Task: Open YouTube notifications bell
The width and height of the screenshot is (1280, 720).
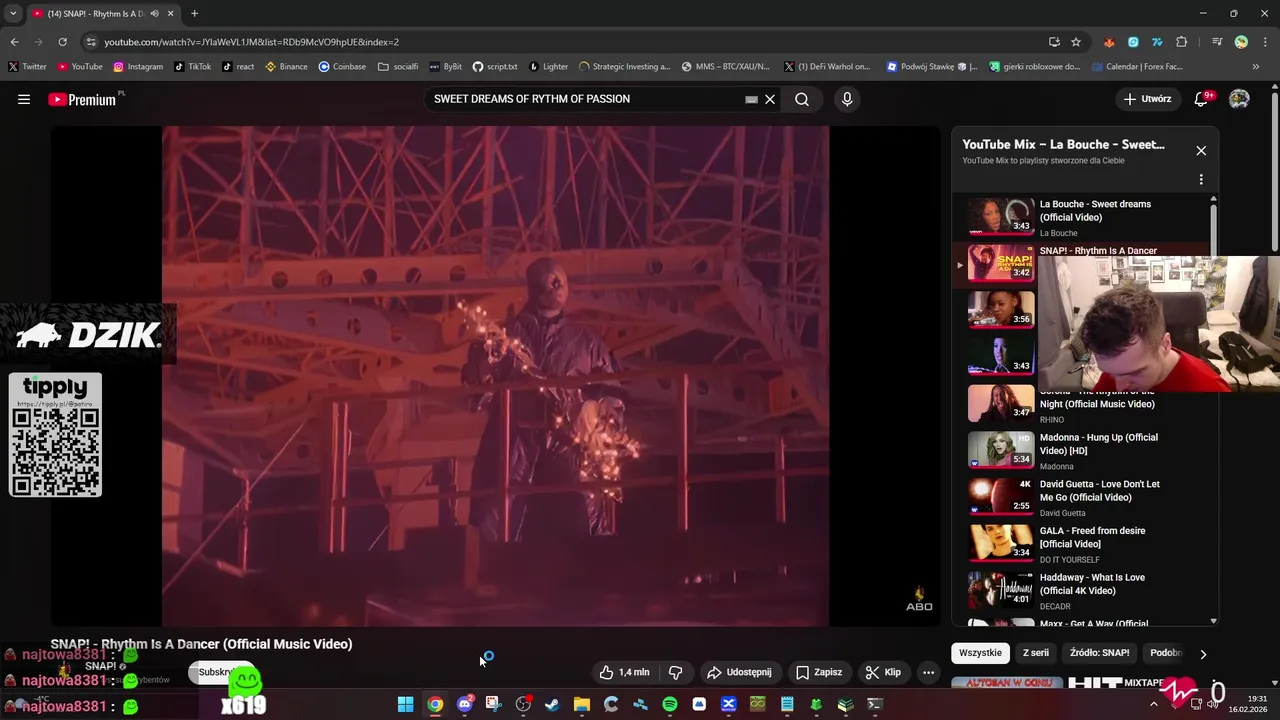Action: (1202, 99)
